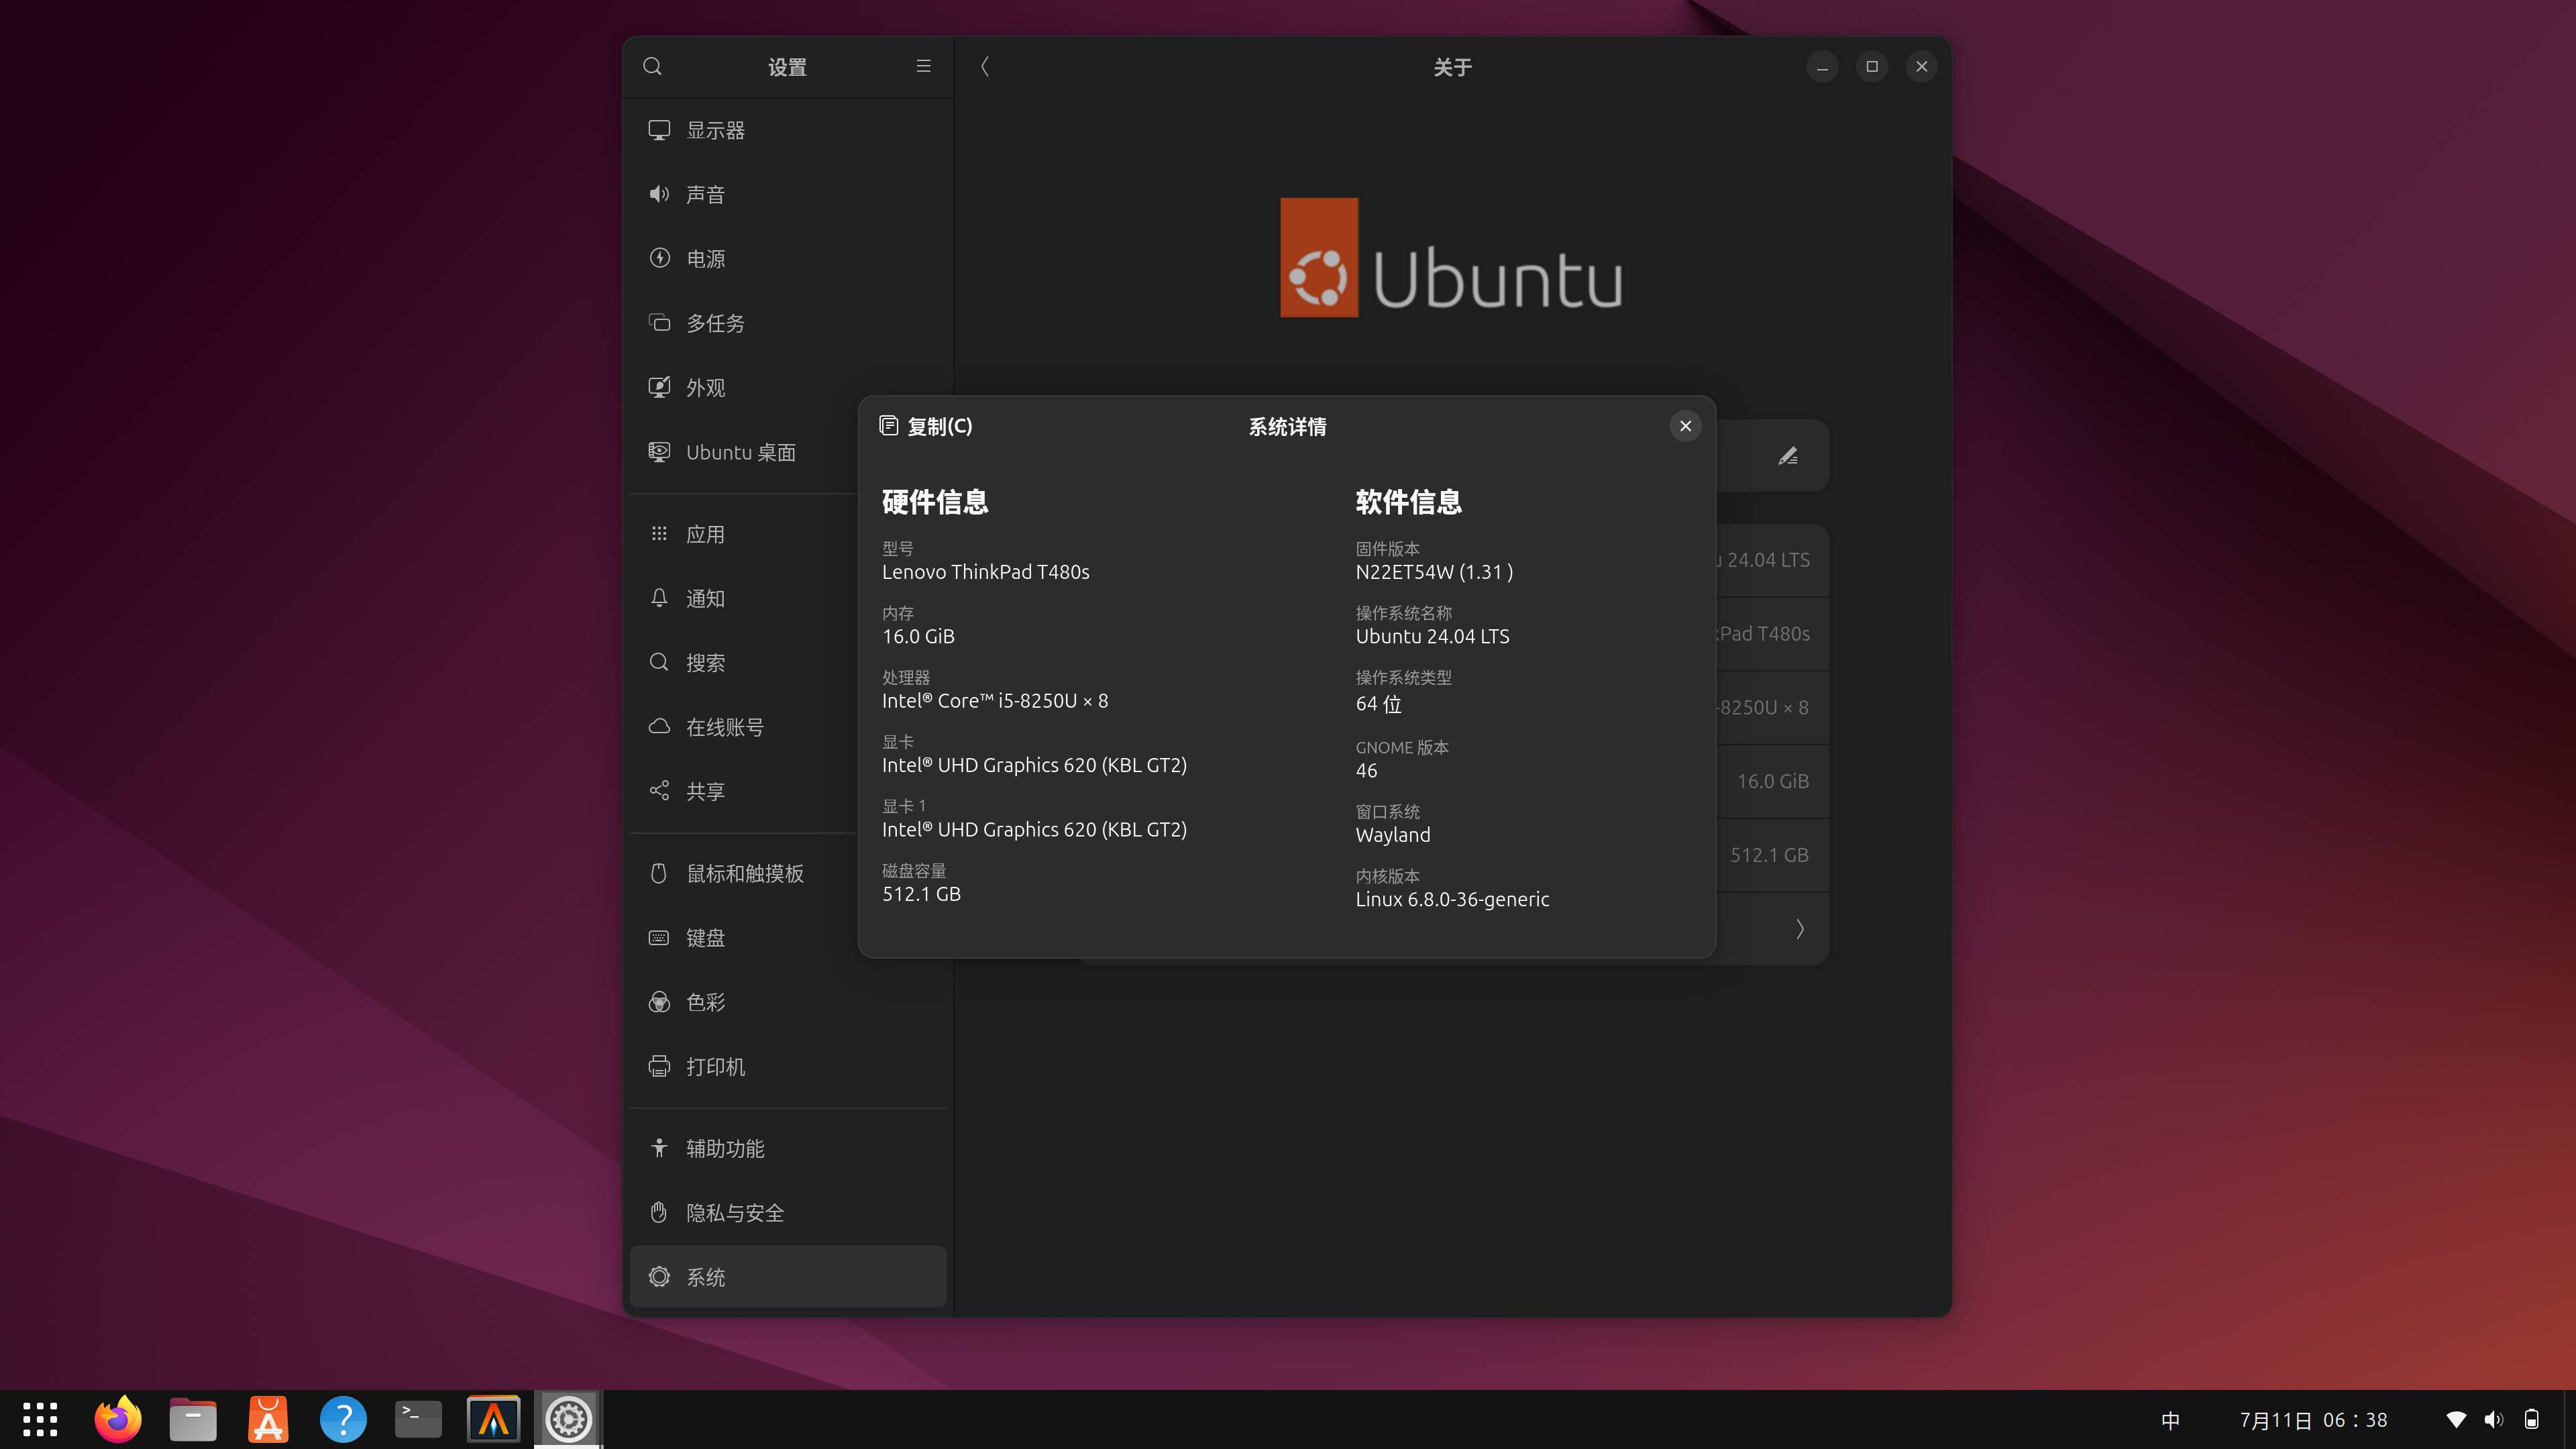Open Ubuntu 桌面 settings
Screen dimensions: 2576x1449
tap(743, 452)
